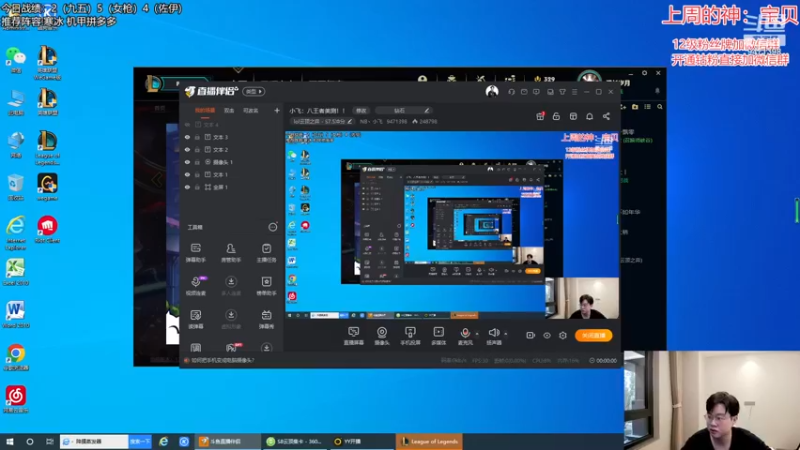Download the multi-person link tool
Screen dimensions: 800x450
pos(231,286)
